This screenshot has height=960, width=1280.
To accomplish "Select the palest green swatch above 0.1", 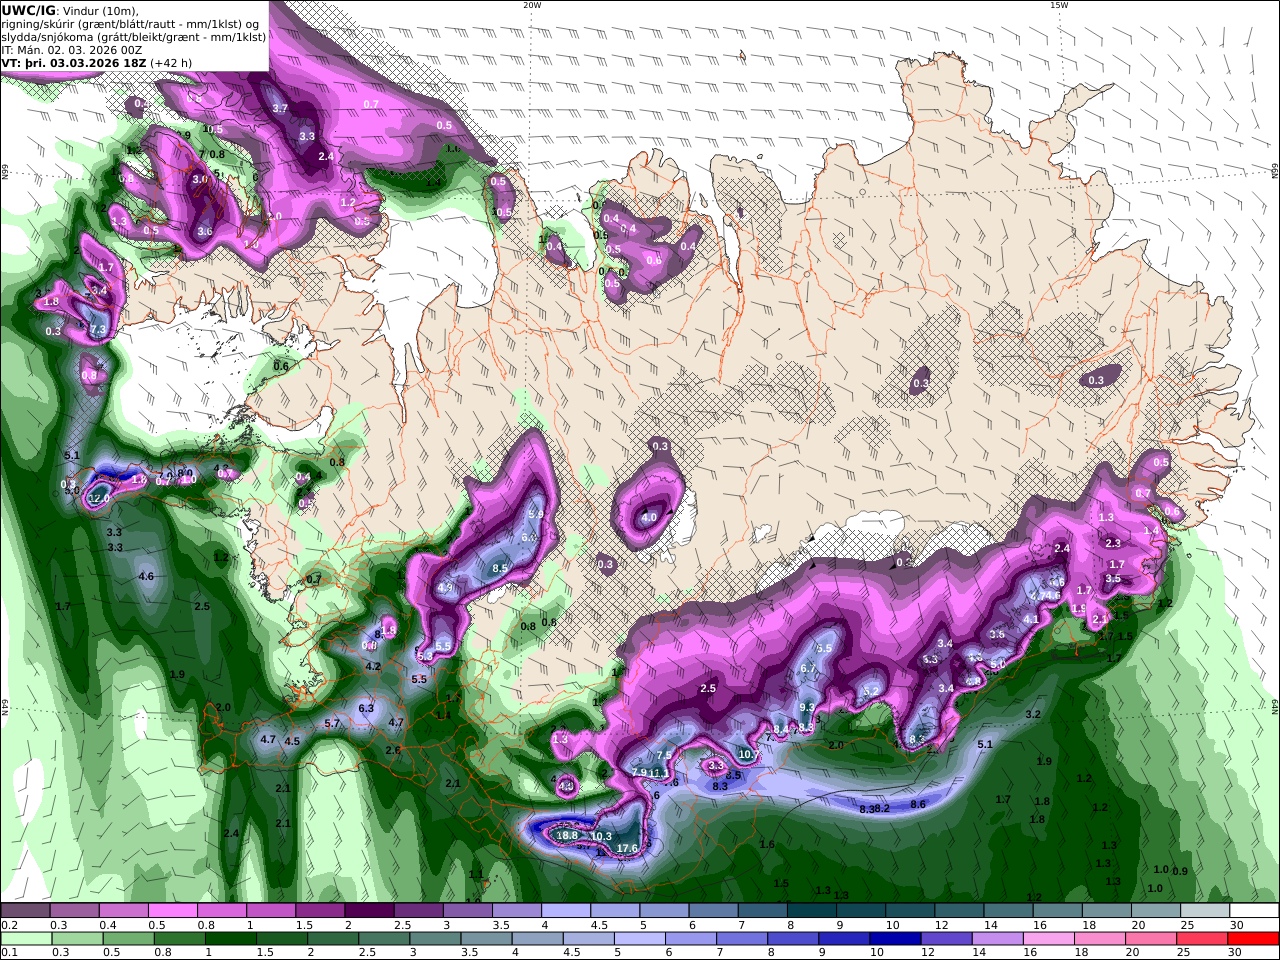I will tap(26, 939).
